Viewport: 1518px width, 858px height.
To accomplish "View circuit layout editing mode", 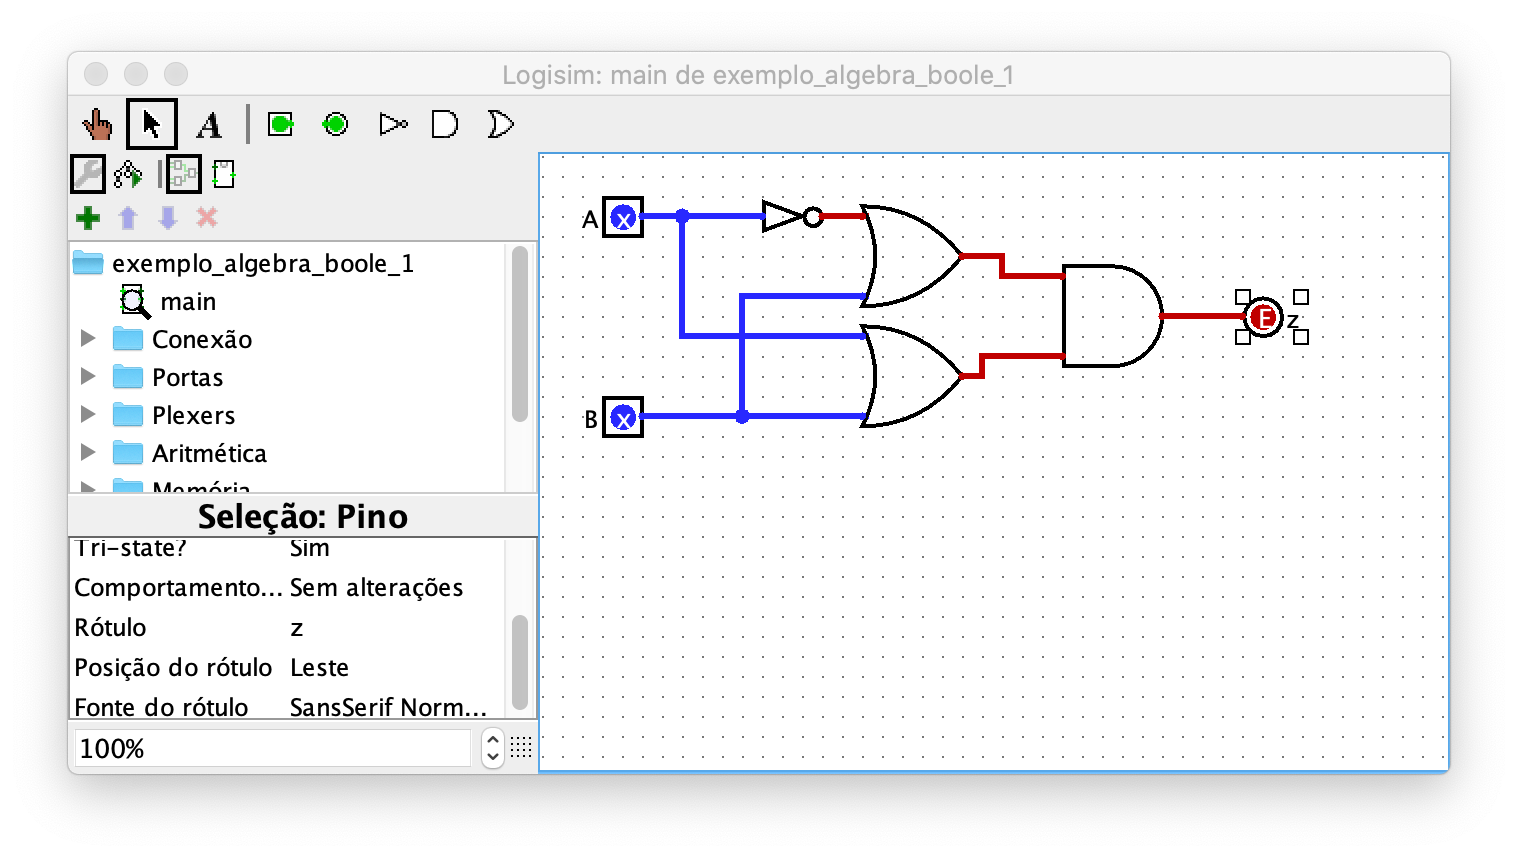I will 183,175.
